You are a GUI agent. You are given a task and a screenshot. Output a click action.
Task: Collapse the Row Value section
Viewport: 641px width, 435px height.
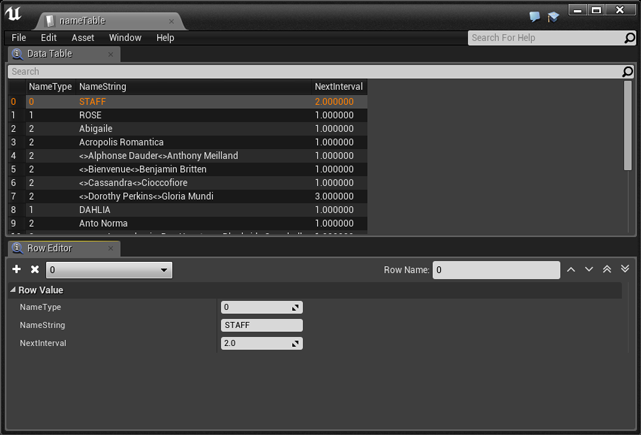13,290
